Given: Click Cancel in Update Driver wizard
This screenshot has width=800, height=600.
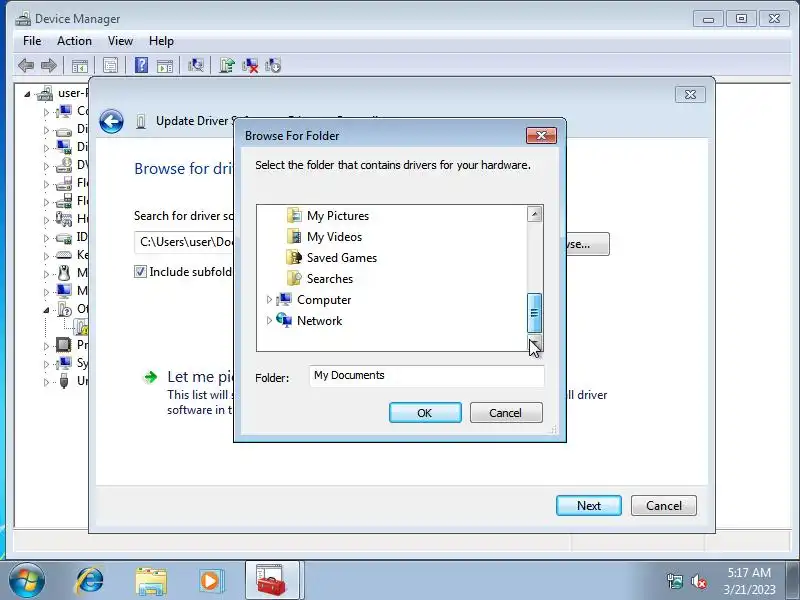Looking at the screenshot, I should pyautogui.click(x=664, y=506).
